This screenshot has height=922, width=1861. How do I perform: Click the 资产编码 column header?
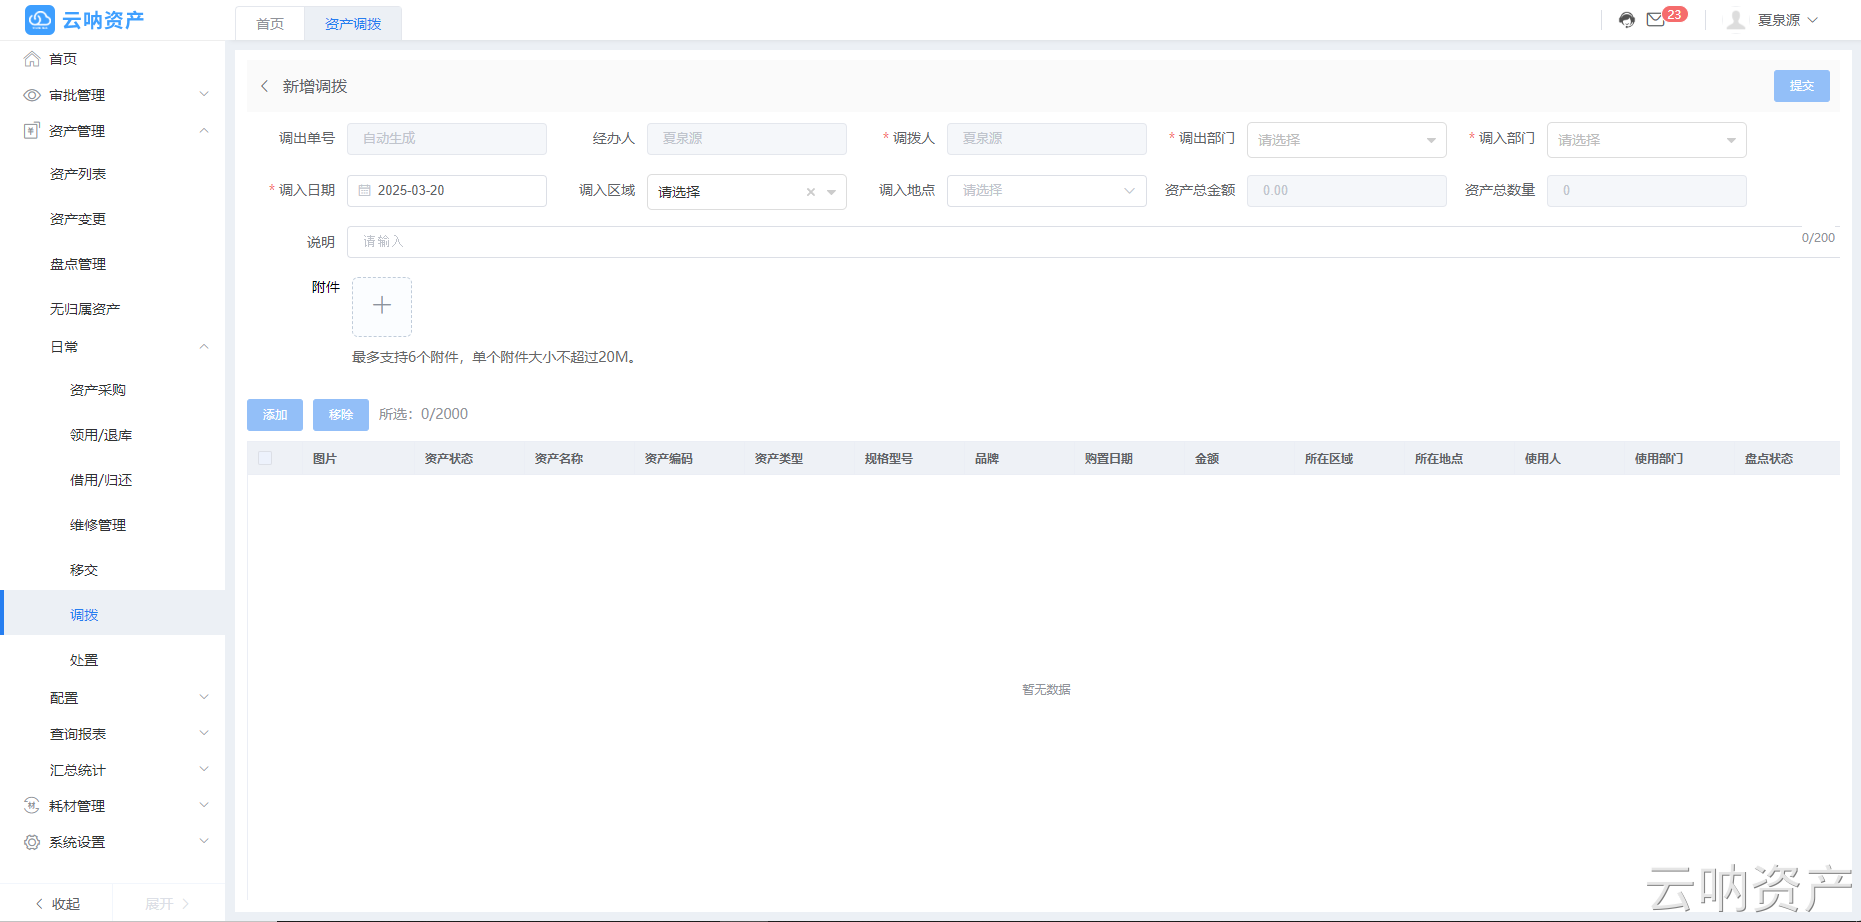[669, 459]
